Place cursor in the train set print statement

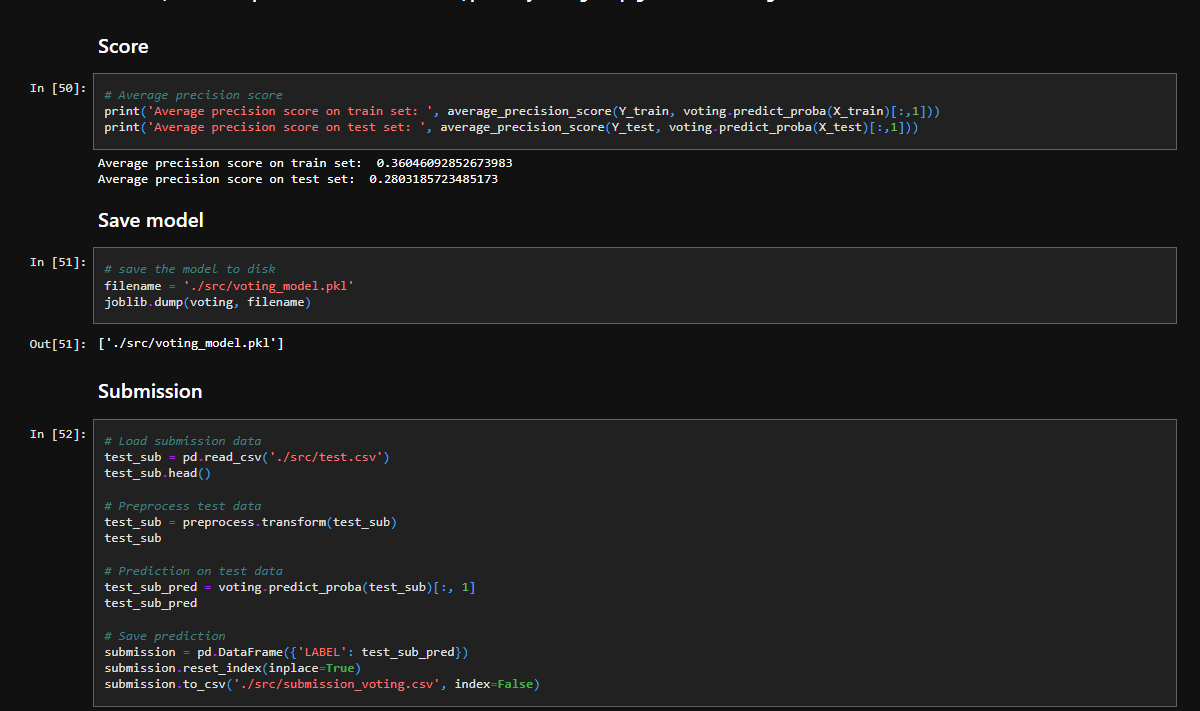tap(520, 111)
